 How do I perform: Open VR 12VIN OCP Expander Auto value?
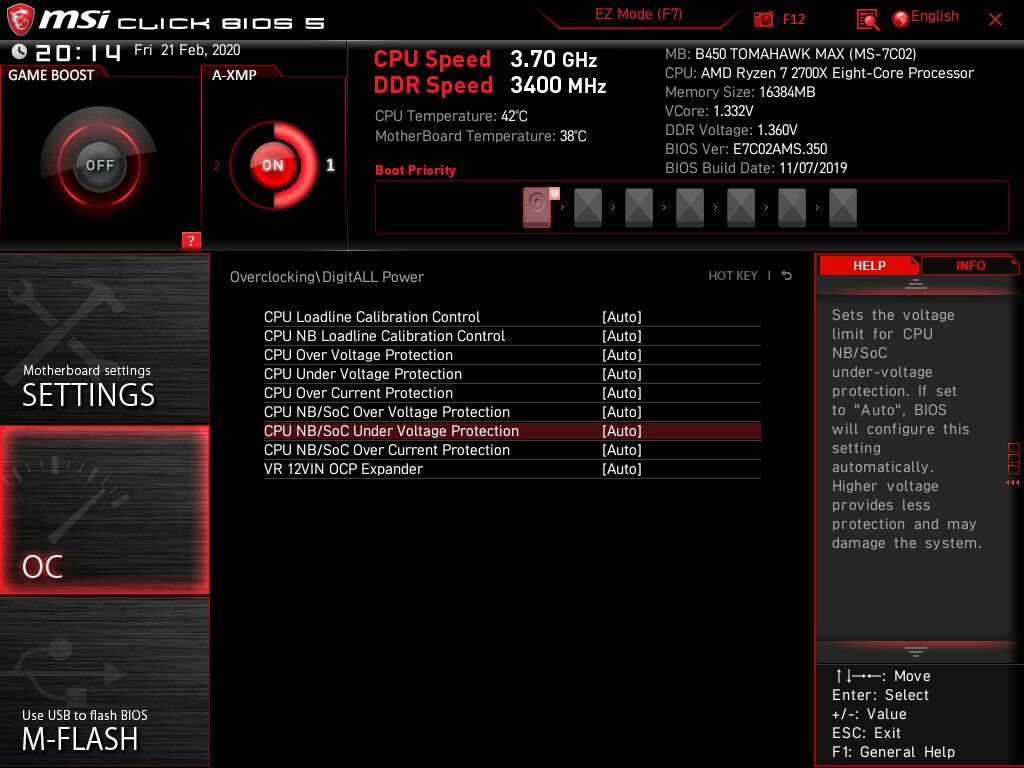(x=622, y=468)
